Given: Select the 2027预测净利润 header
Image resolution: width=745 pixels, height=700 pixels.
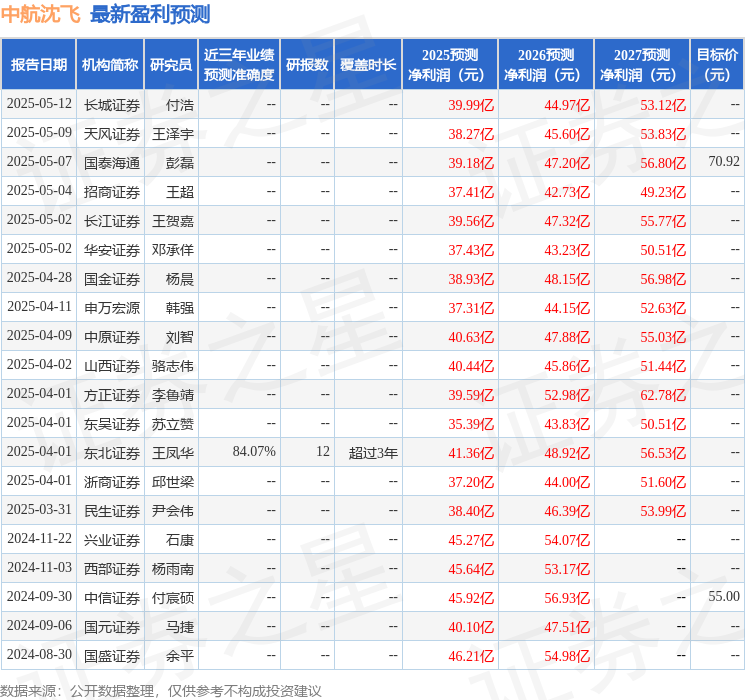Looking at the screenshot, I should tap(642, 65).
